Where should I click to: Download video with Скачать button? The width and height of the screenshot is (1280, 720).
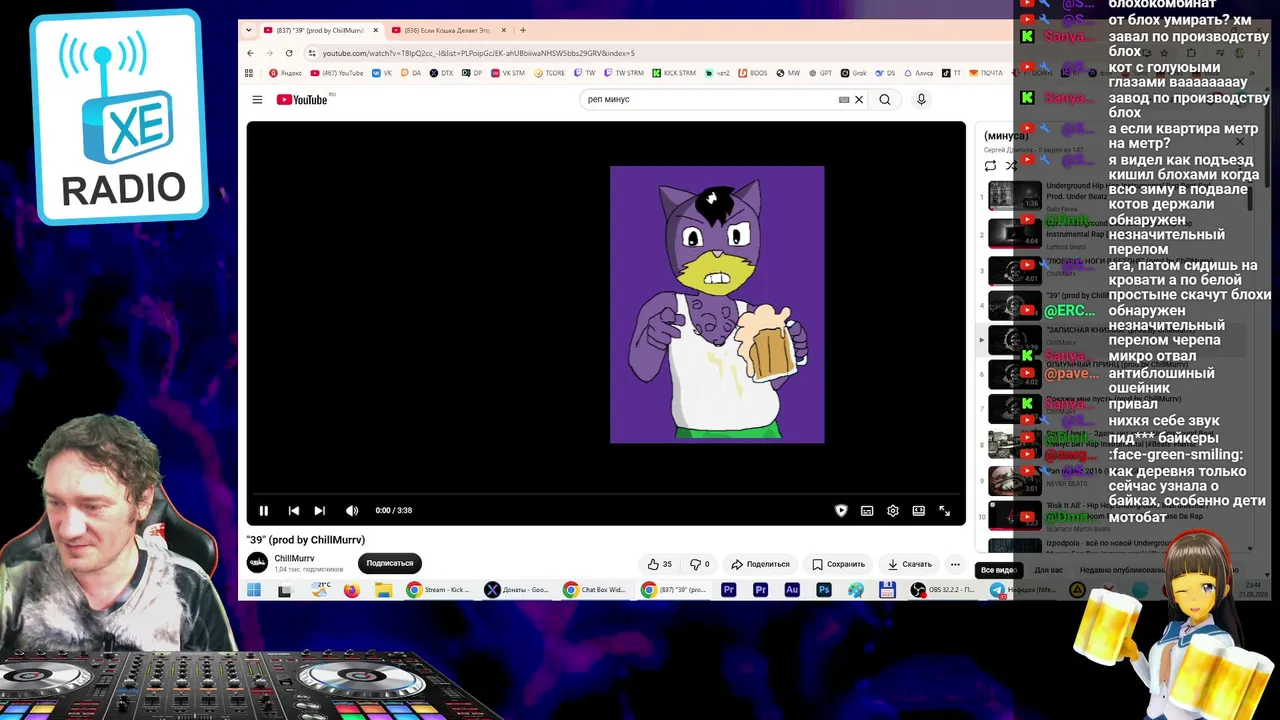pyautogui.click(x=909, y=564)
